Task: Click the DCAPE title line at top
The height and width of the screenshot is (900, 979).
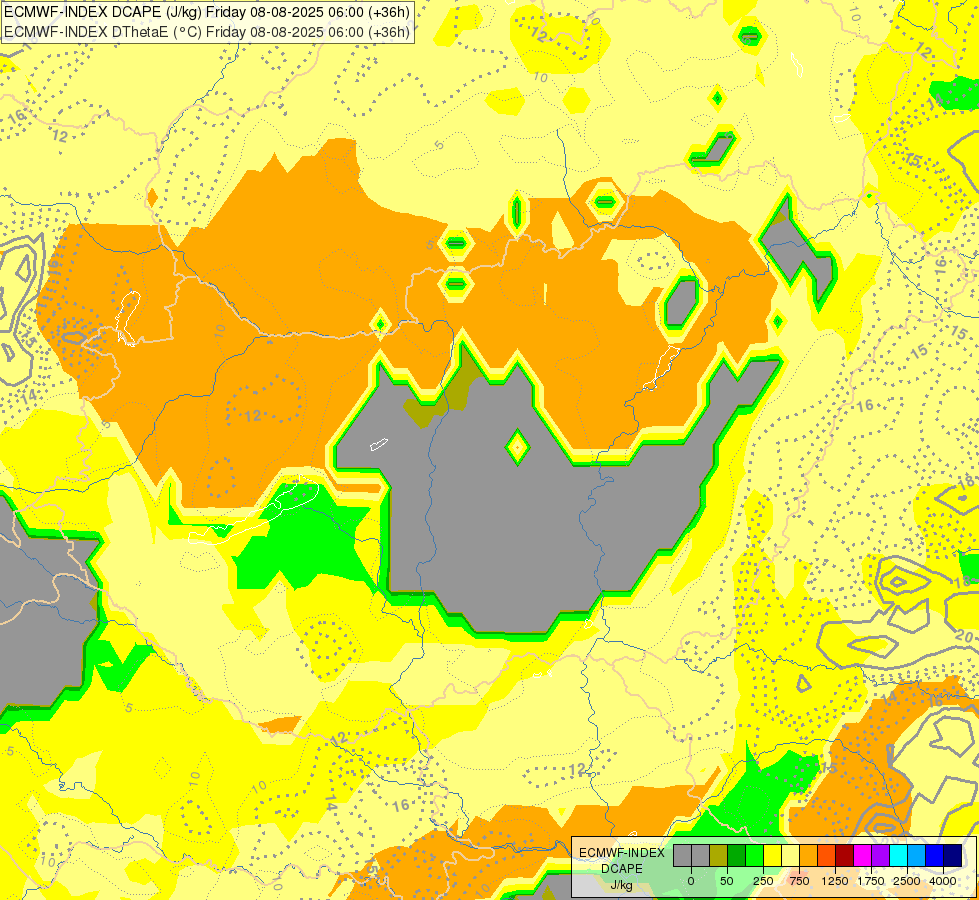Action: [207, 12]
